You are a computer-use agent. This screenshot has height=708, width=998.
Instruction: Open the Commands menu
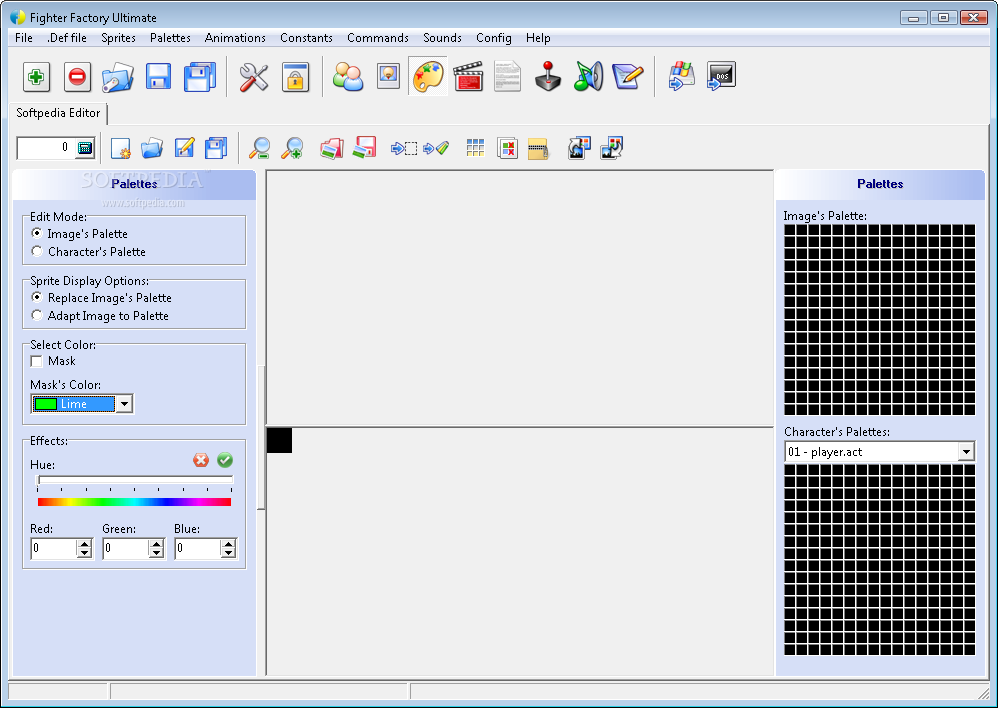click(x=377, y=38)
